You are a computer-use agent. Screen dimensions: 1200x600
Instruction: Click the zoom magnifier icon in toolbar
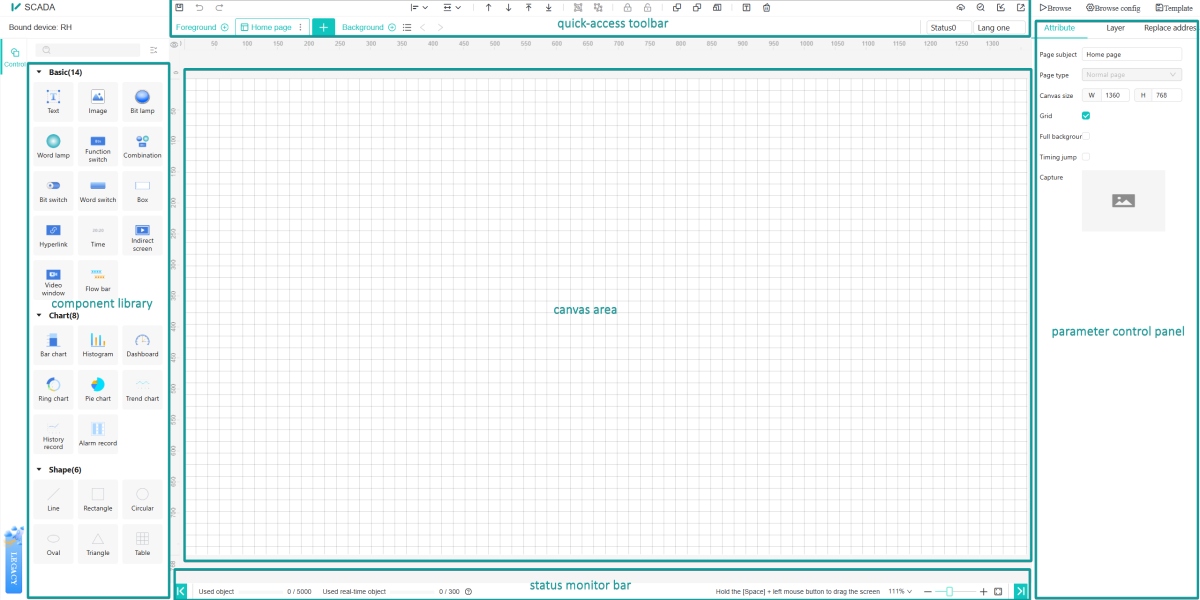981,7
